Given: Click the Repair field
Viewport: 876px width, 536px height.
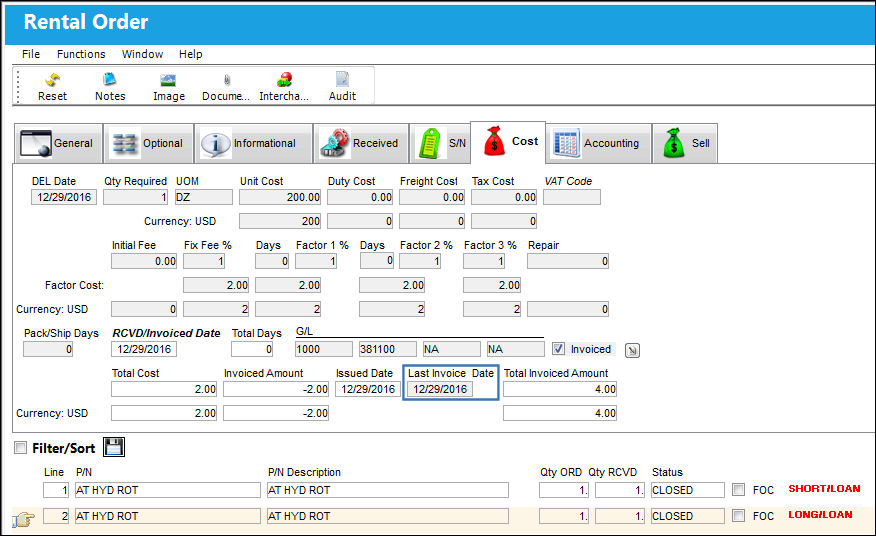Looking at the screenshot, I should 568,261.
